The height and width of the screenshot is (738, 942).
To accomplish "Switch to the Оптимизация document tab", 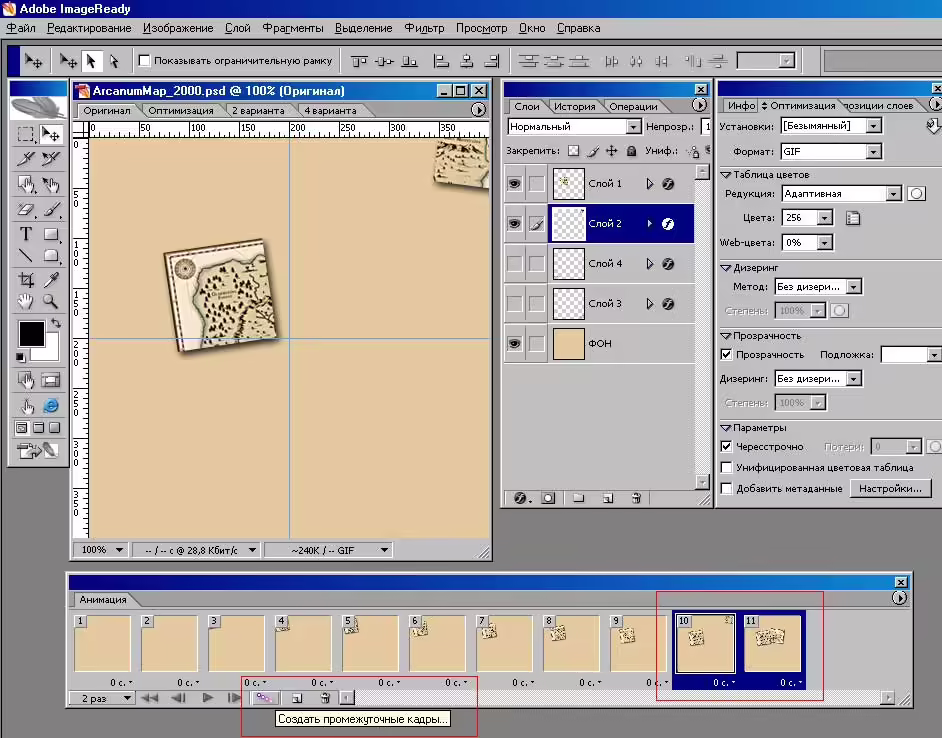I will (x=181, y=111).
